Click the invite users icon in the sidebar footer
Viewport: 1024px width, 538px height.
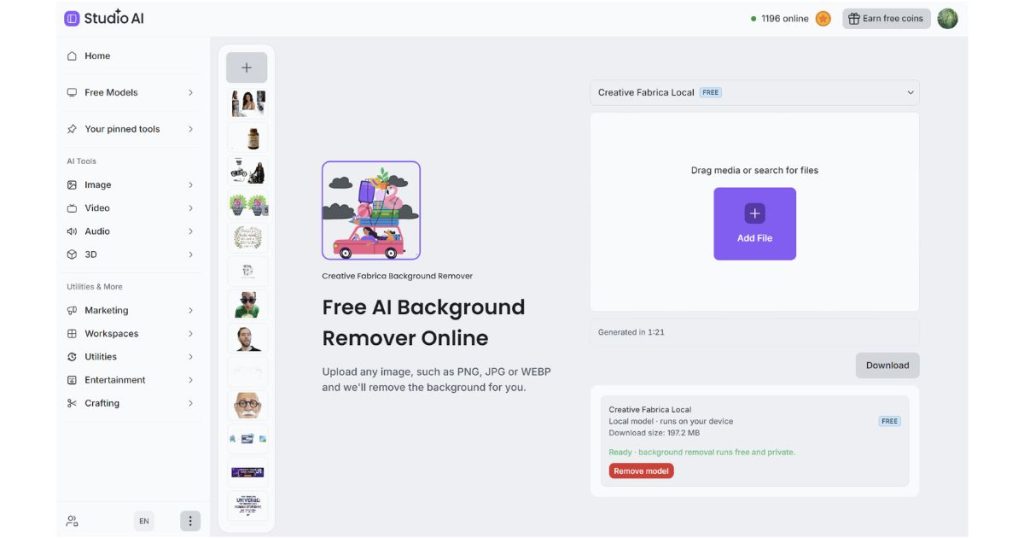tap(72, 521)
